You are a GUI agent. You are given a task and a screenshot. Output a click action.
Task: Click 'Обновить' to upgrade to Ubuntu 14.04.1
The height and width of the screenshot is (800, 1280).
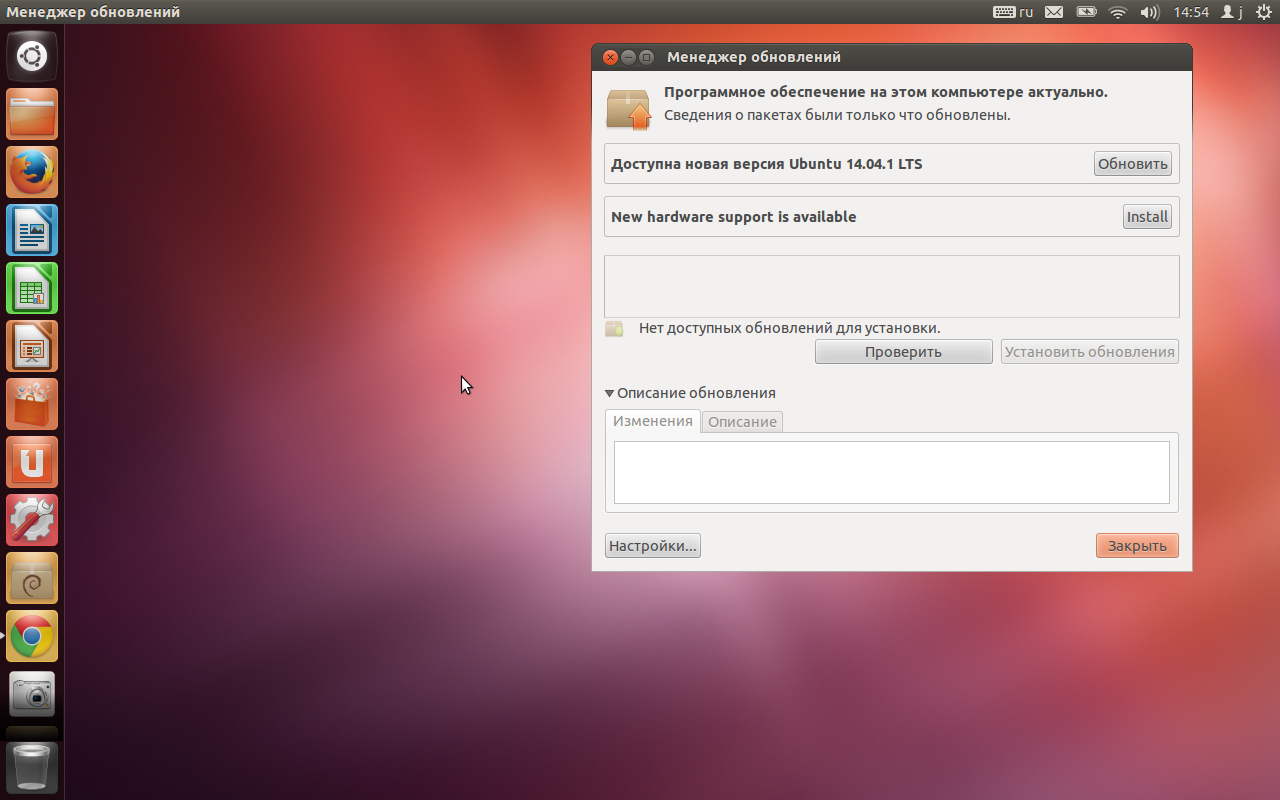point(1133,164)
